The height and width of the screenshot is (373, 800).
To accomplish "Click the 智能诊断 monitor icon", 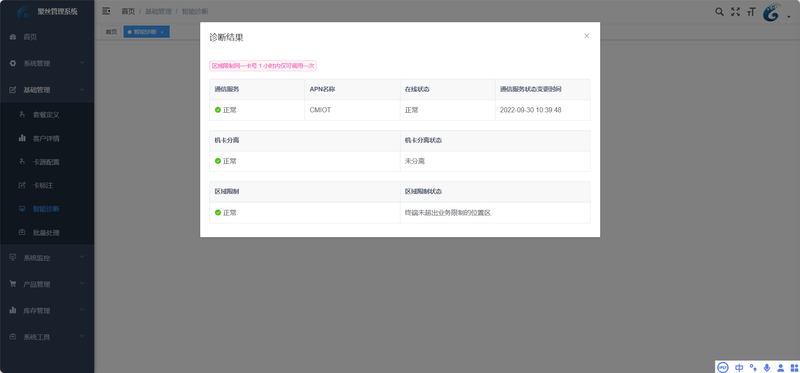I will click(x=22, y=209).
